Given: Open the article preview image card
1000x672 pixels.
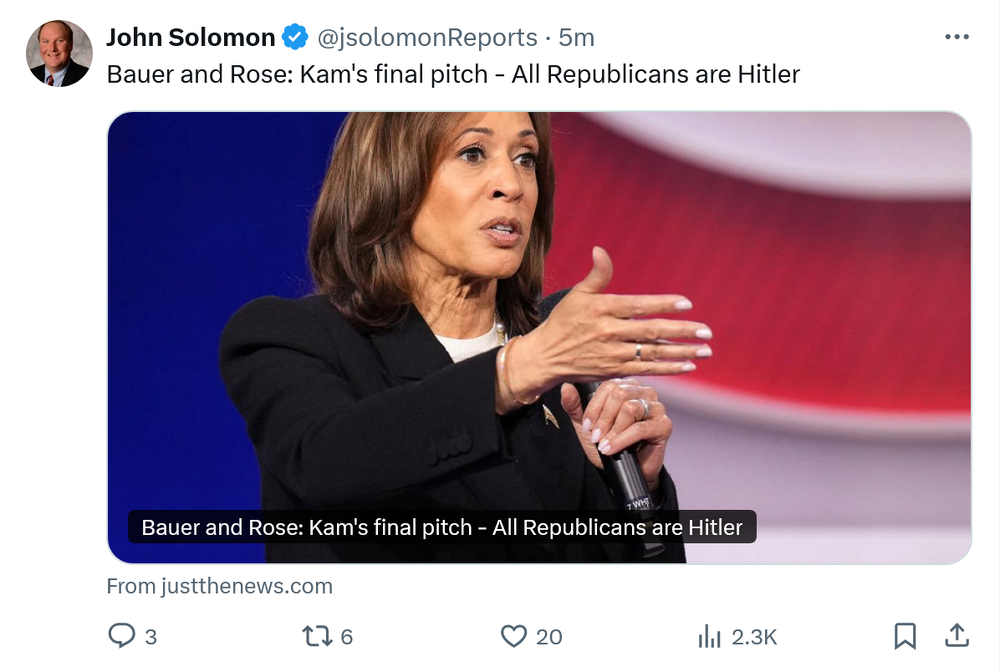Looking at the screenshot, I should (x=539, y=300).
